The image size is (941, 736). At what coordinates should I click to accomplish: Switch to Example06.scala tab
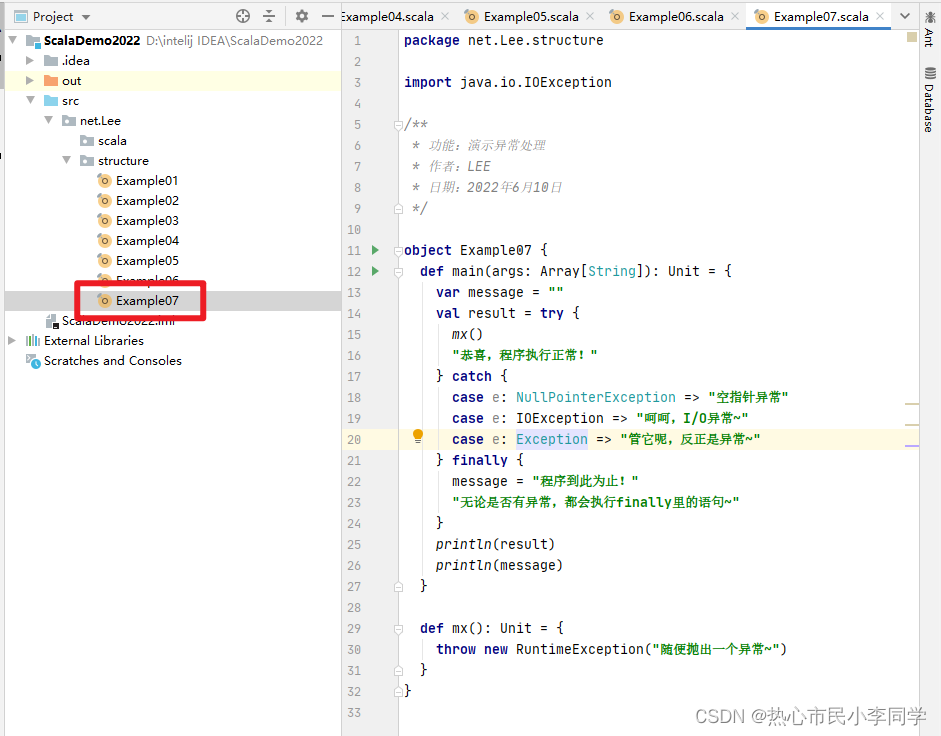pyautogui.click(x=676, y=17)
